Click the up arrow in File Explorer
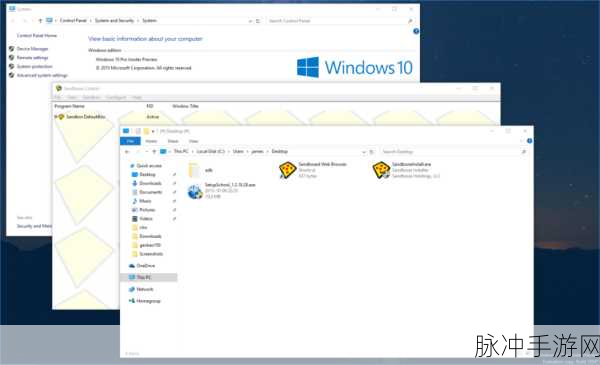Image resolution: width=600 pixels, height=365 pixels. tap(154, 152)
